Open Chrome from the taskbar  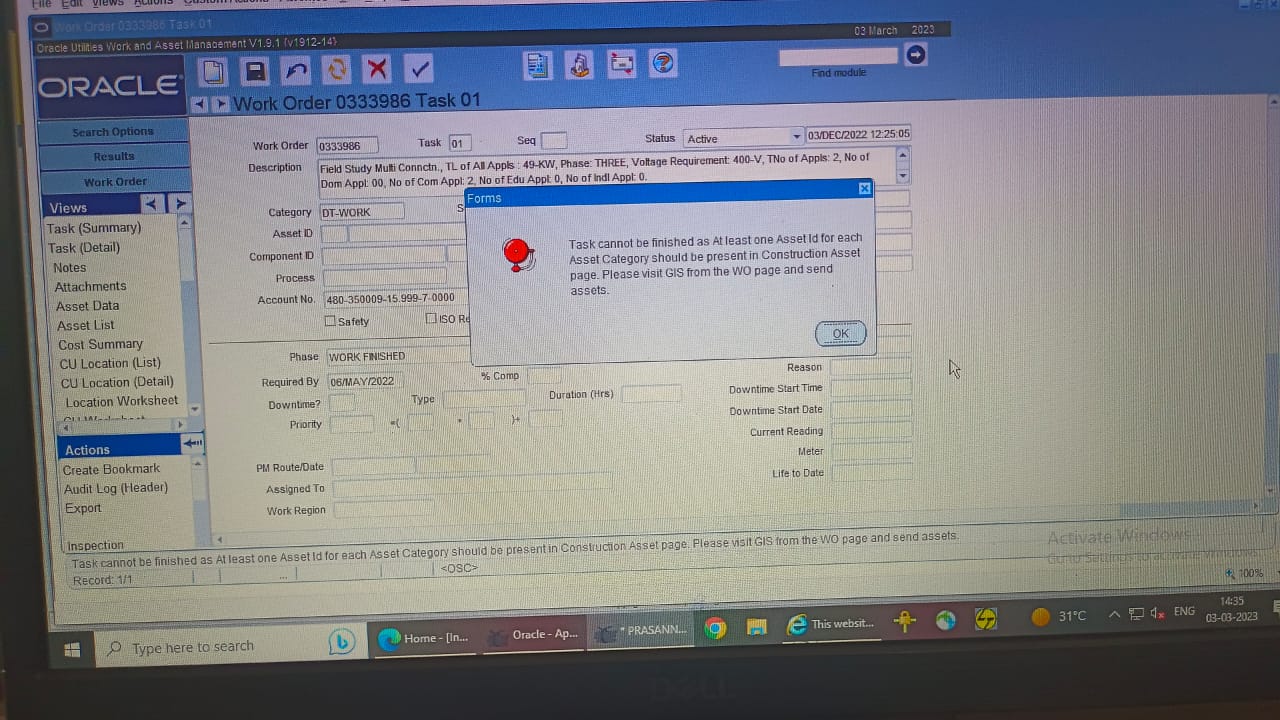[x=715, y=628]
